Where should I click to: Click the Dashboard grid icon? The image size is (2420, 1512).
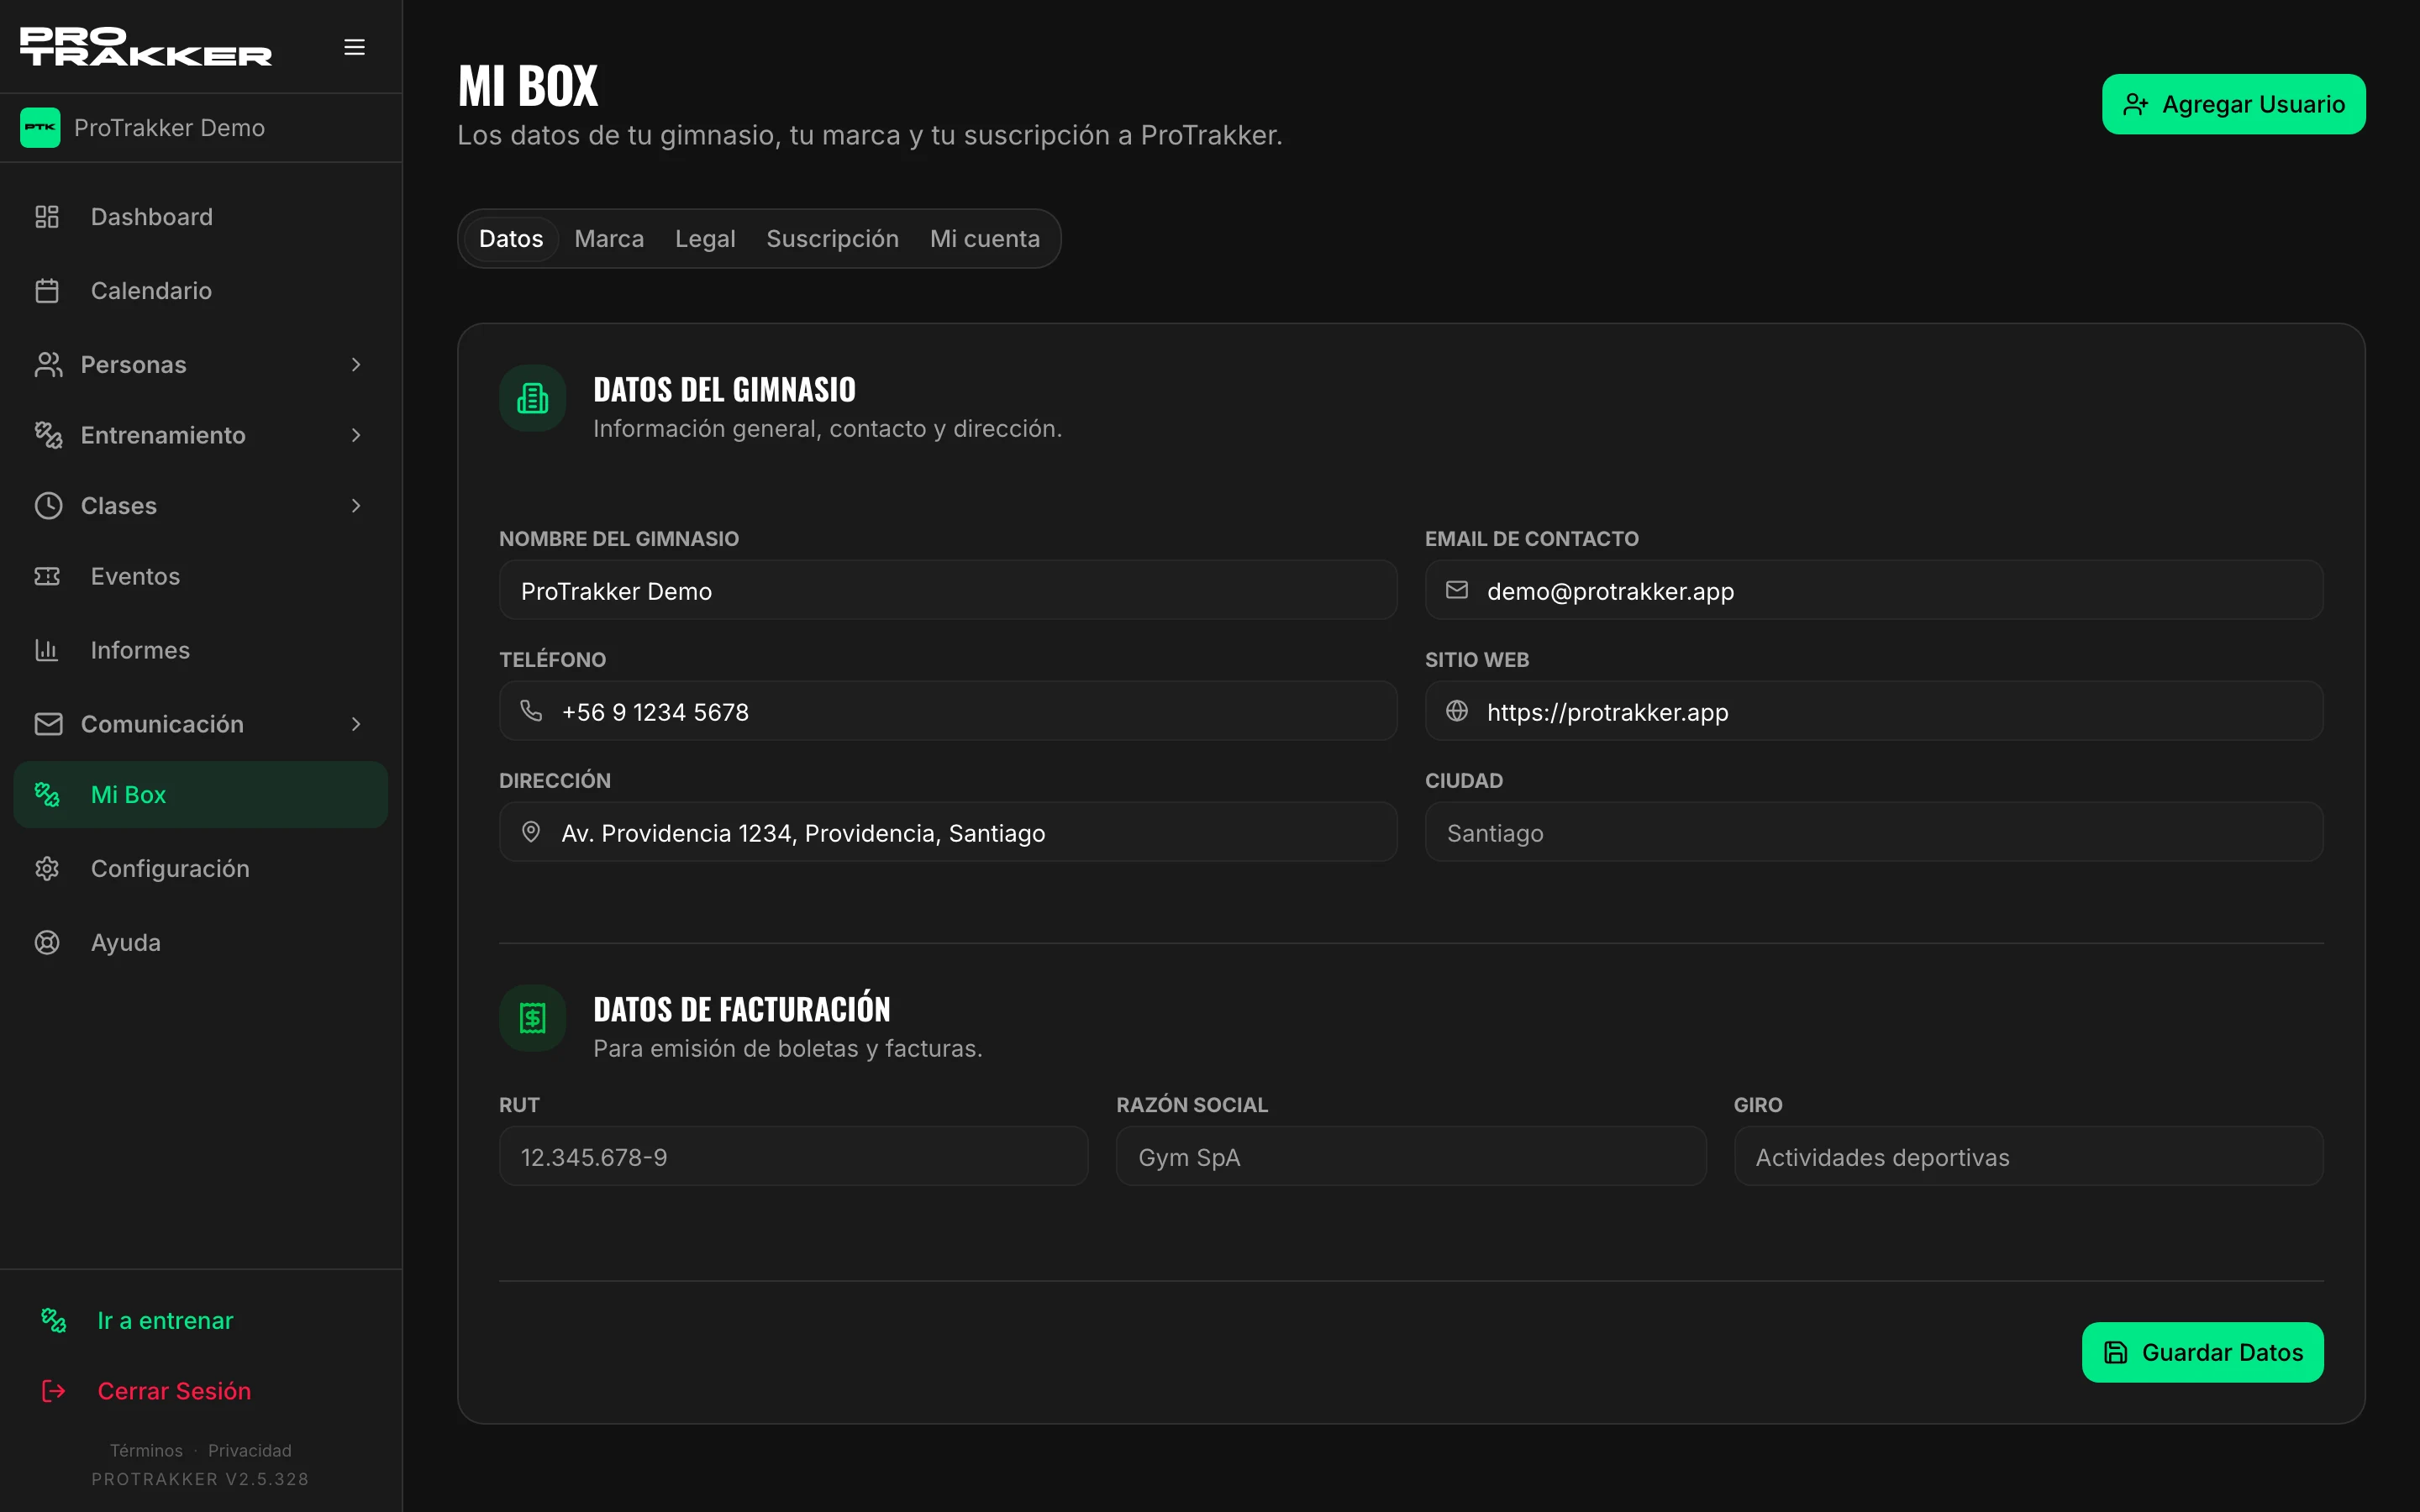47,217
